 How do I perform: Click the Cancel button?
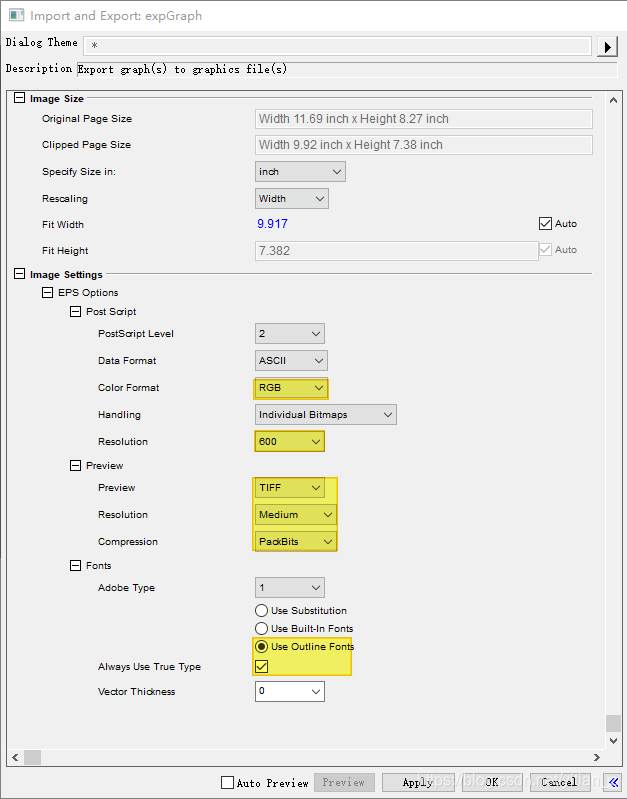click(560, 782)
